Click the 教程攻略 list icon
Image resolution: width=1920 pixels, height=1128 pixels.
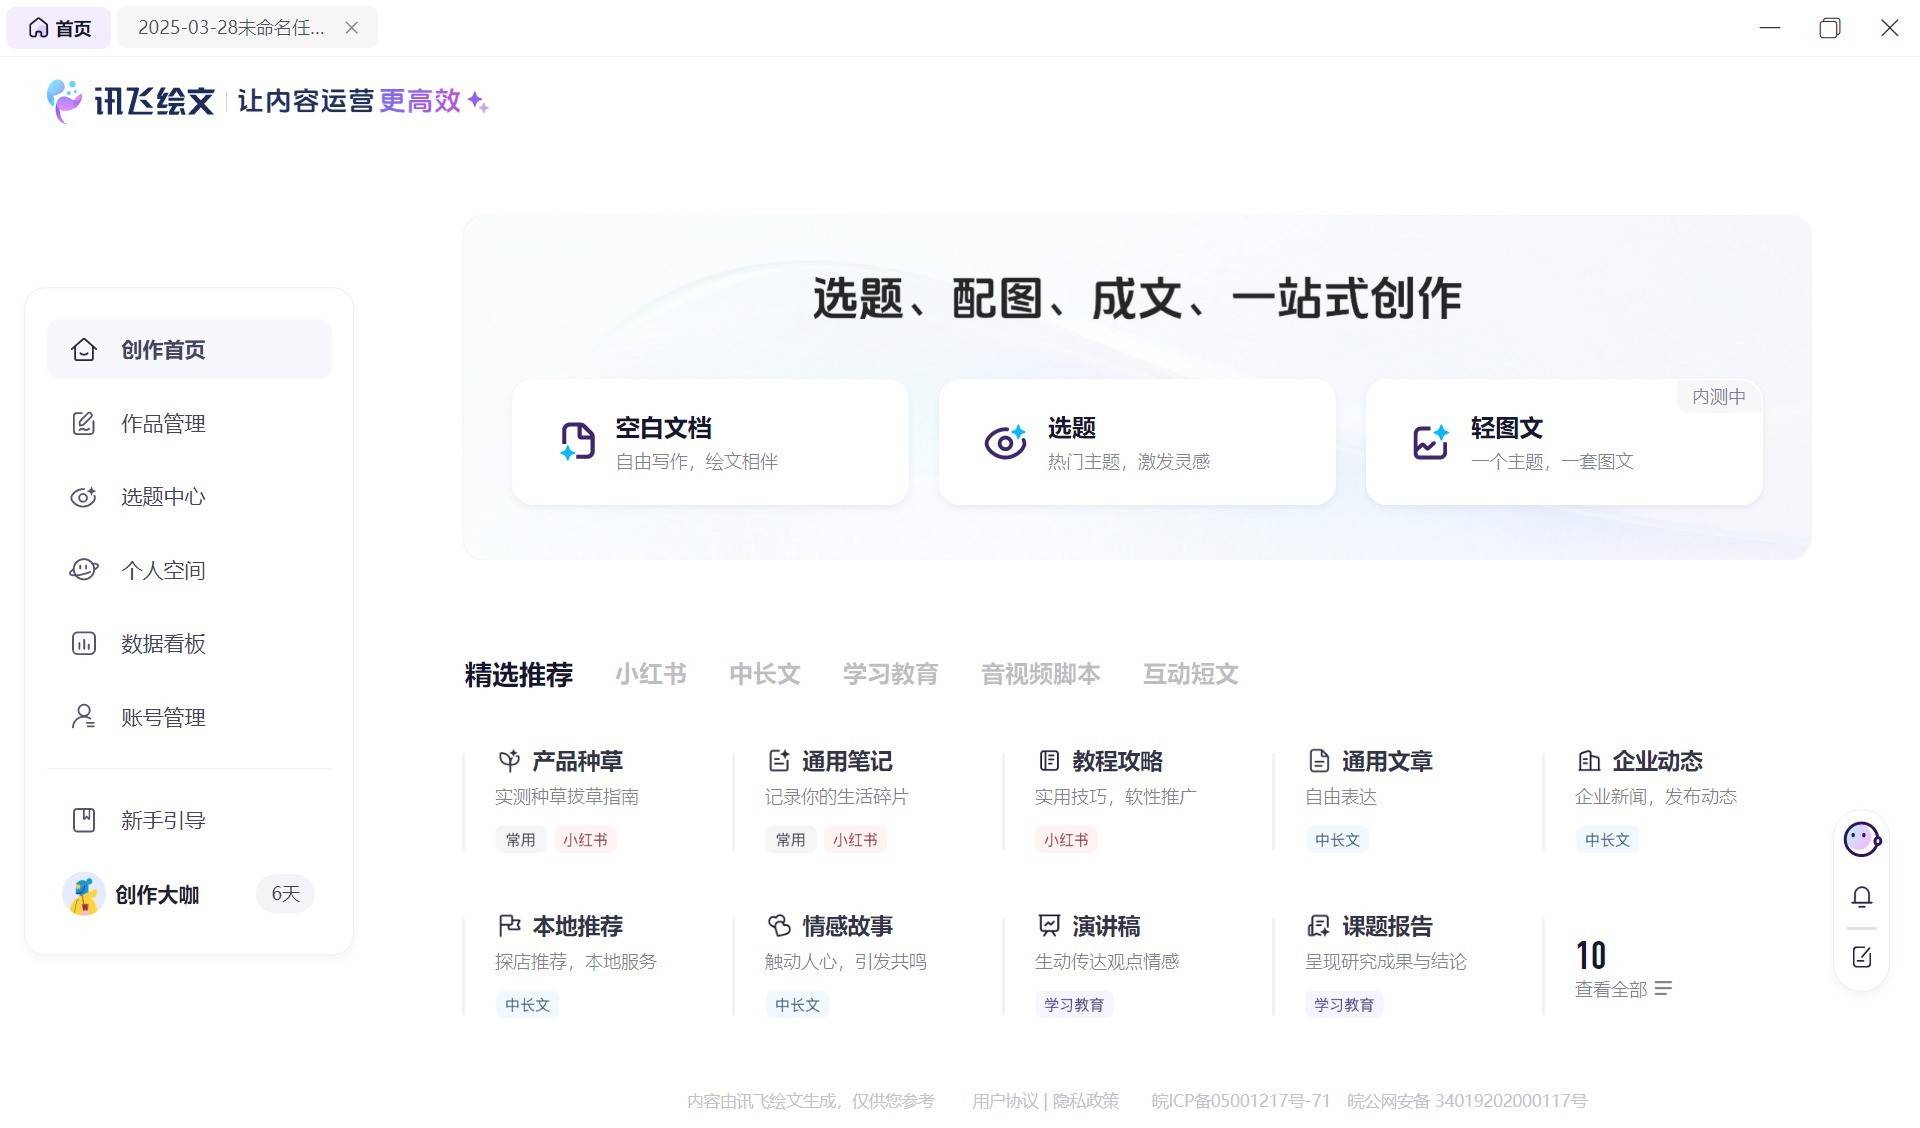pos(1049,761)
